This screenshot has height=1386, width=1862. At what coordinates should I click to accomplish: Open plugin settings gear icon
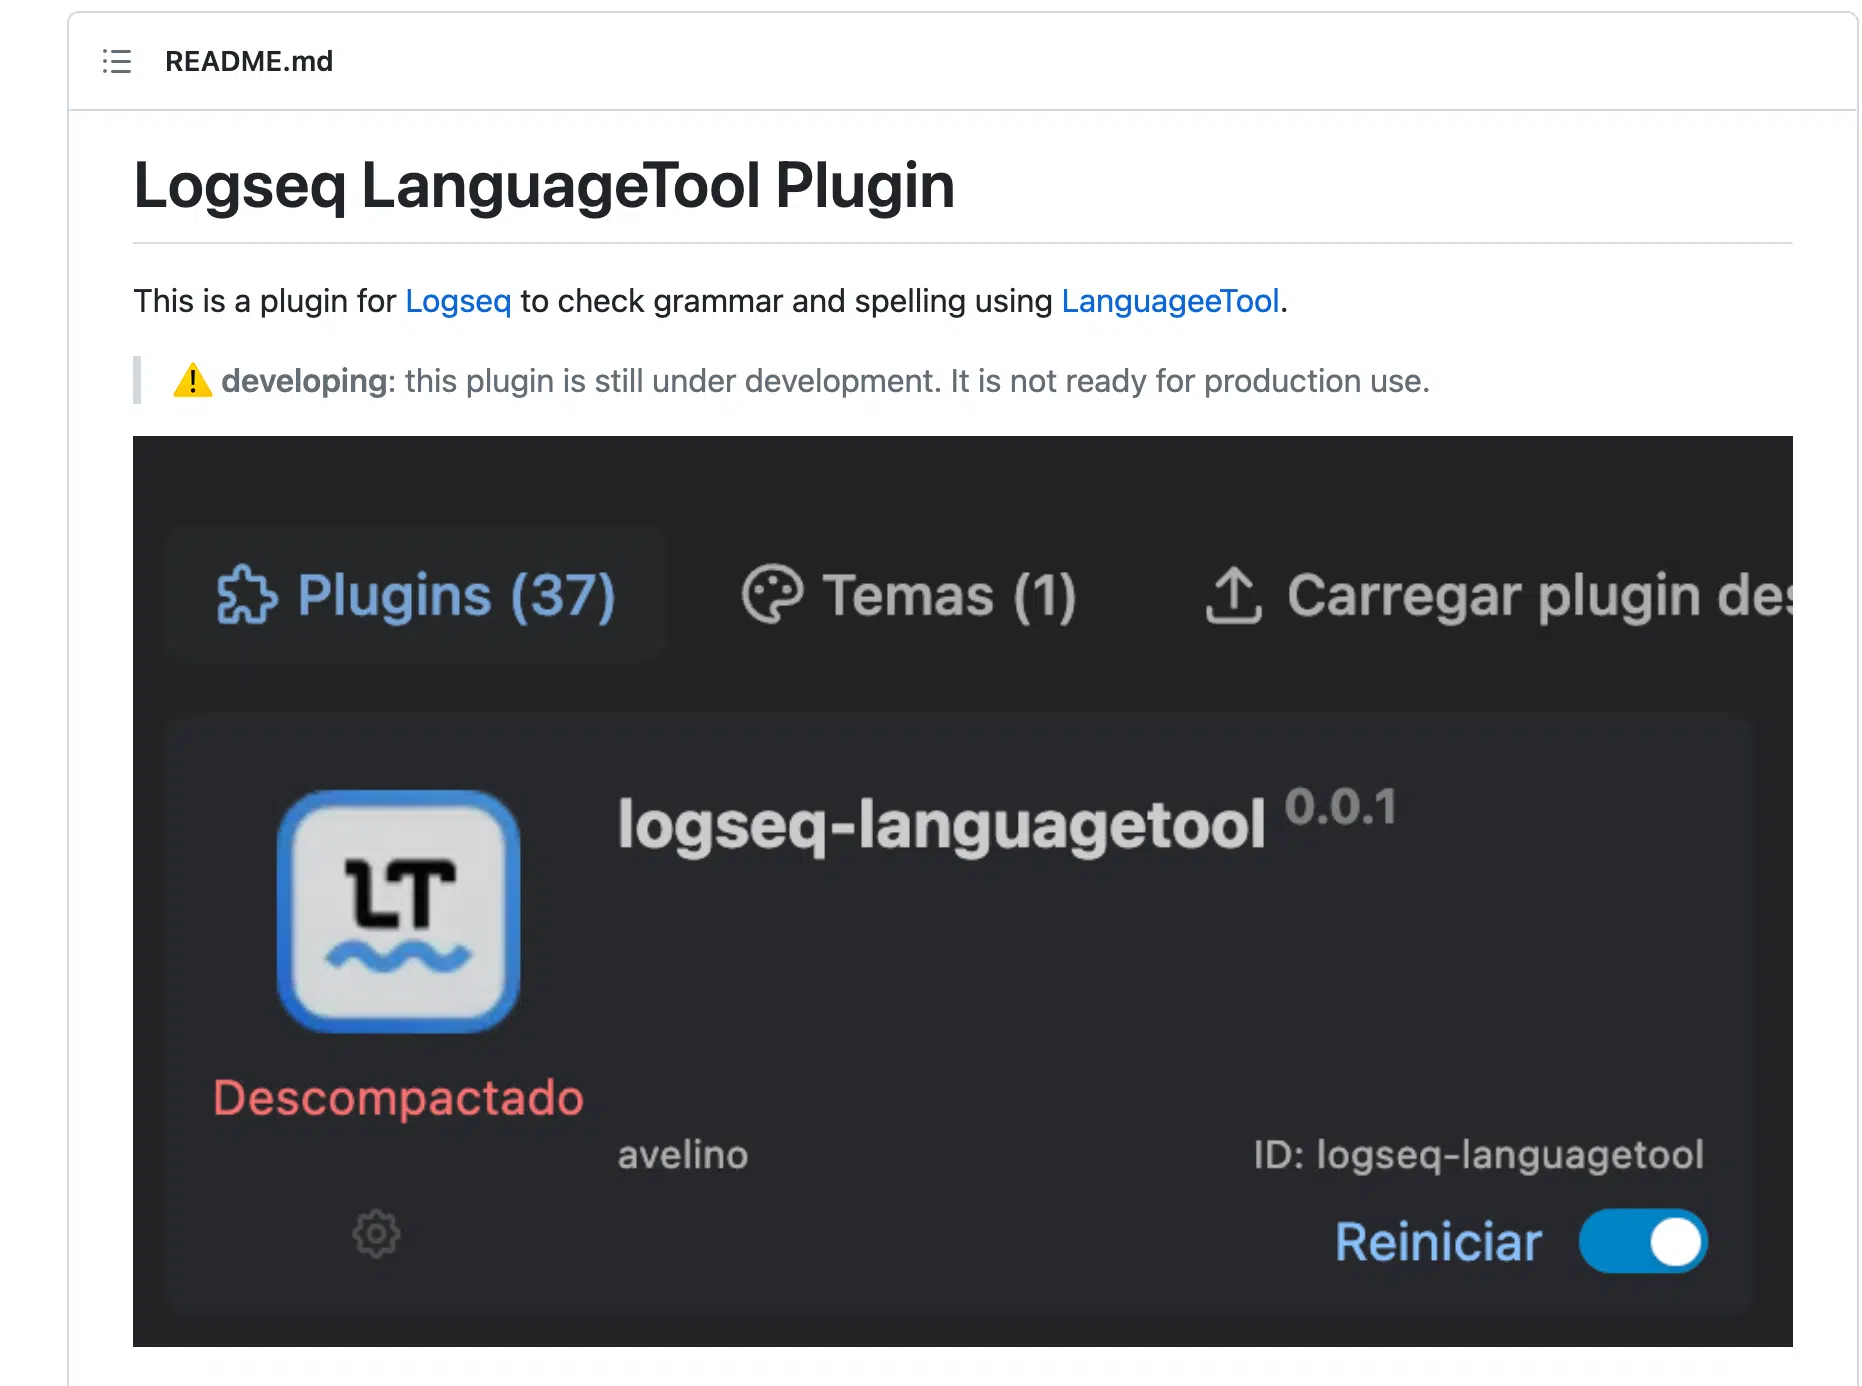point(376,1234)
